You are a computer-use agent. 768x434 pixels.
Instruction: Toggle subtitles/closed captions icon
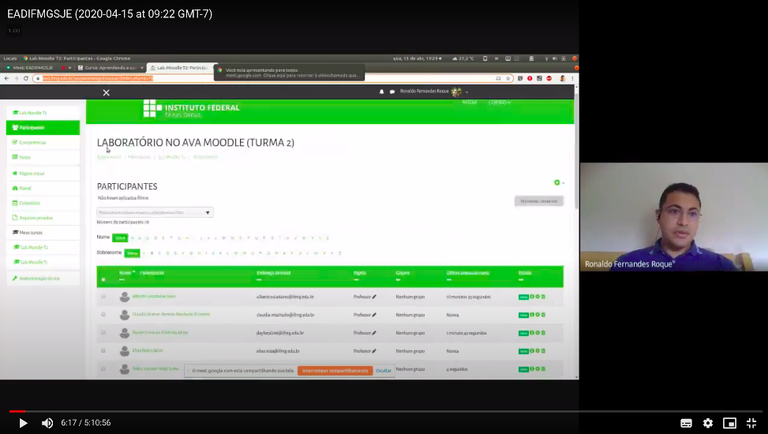tap(686, 423)
